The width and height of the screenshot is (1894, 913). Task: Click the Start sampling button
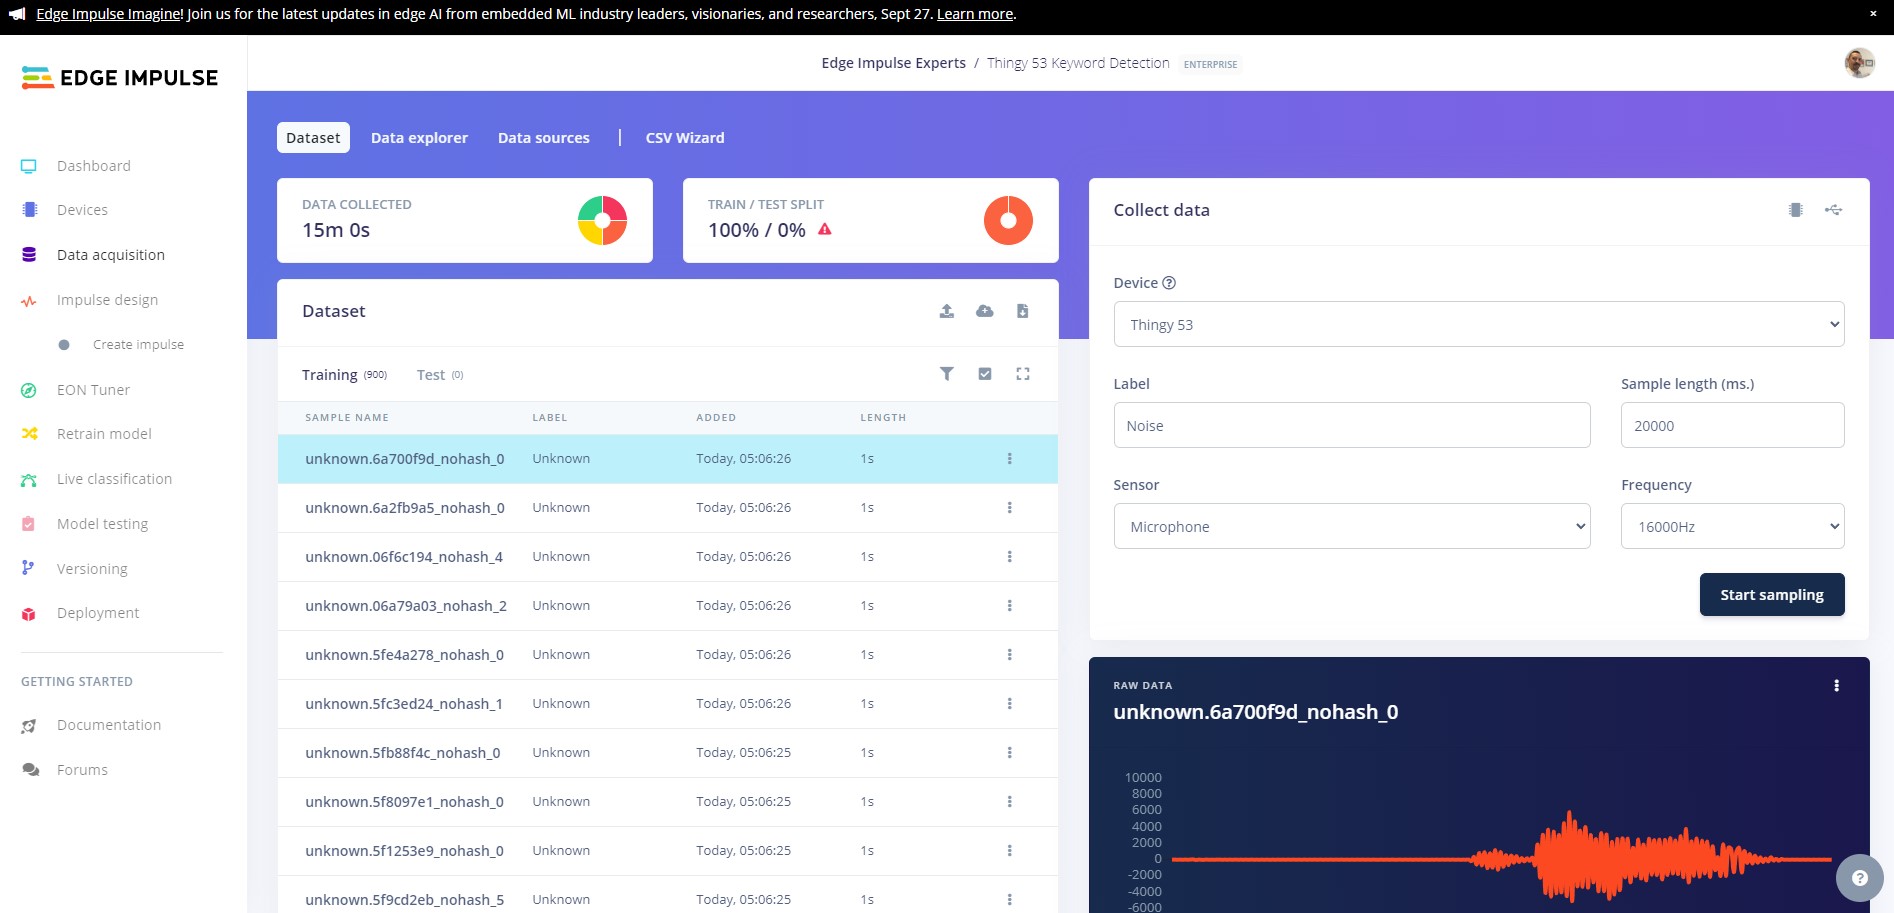click(1771, 595)
